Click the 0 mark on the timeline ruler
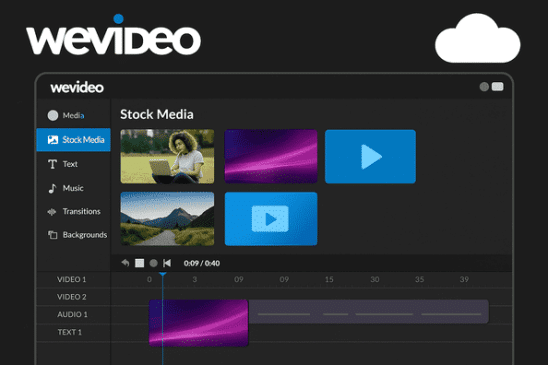Screen dimensions: 548x365 tap(149, 279)
